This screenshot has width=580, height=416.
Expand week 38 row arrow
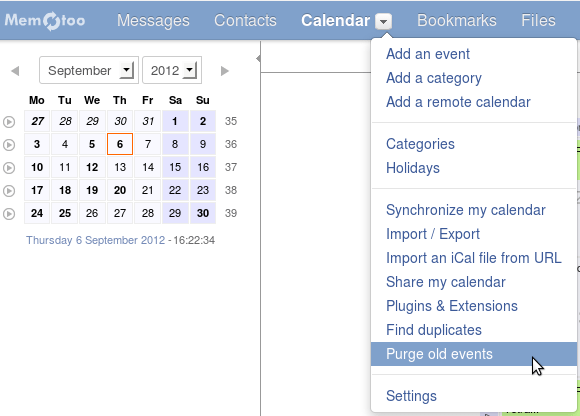tap(9, 190)
